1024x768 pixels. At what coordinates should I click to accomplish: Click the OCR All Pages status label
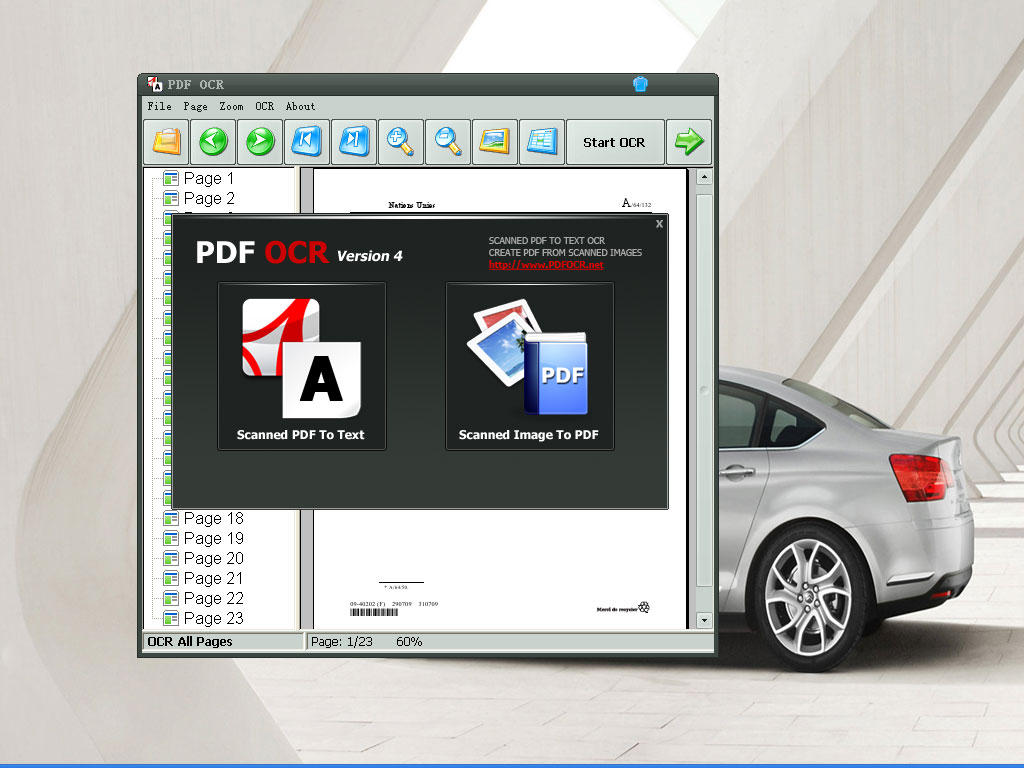coord(190,641)
